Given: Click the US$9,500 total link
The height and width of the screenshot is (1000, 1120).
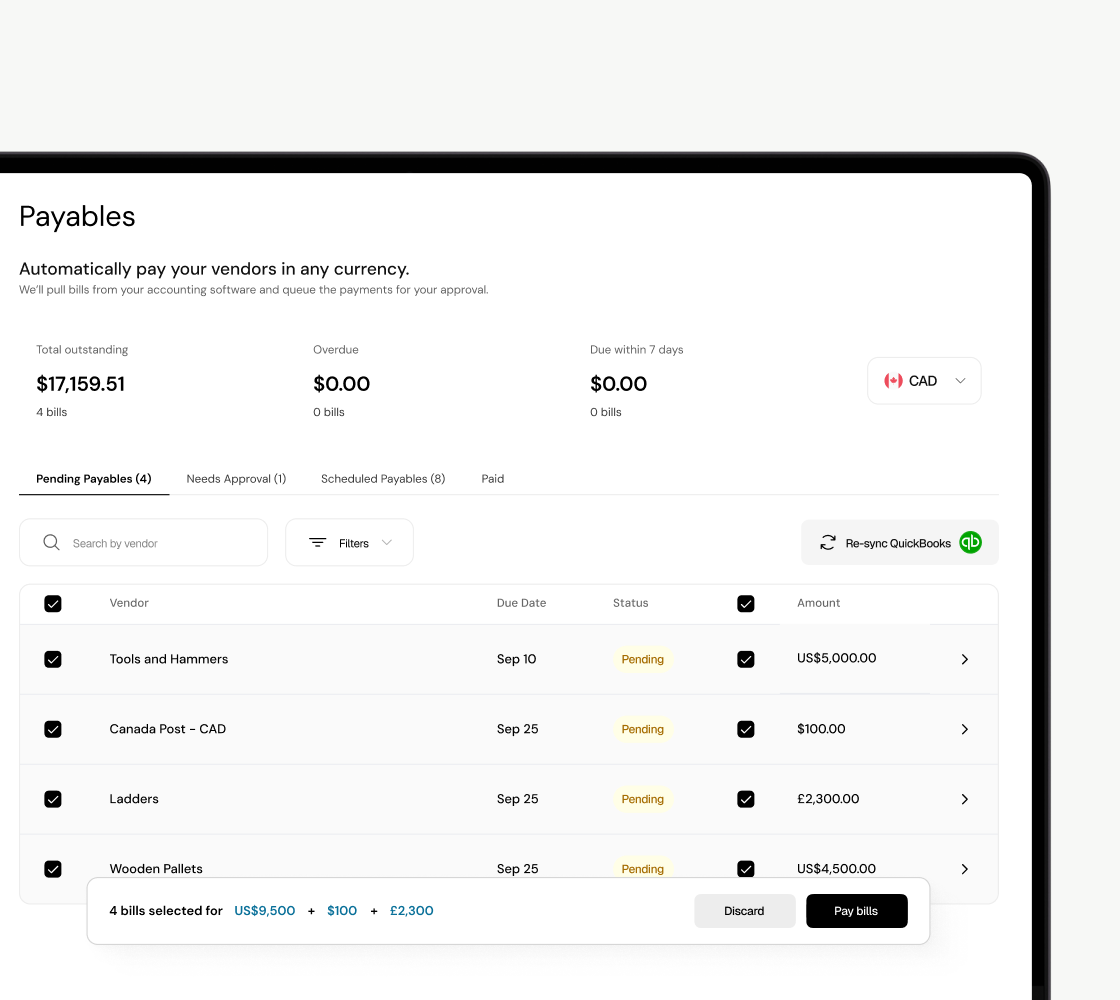Looking at the screenshot, I should (x=264, y=911).
